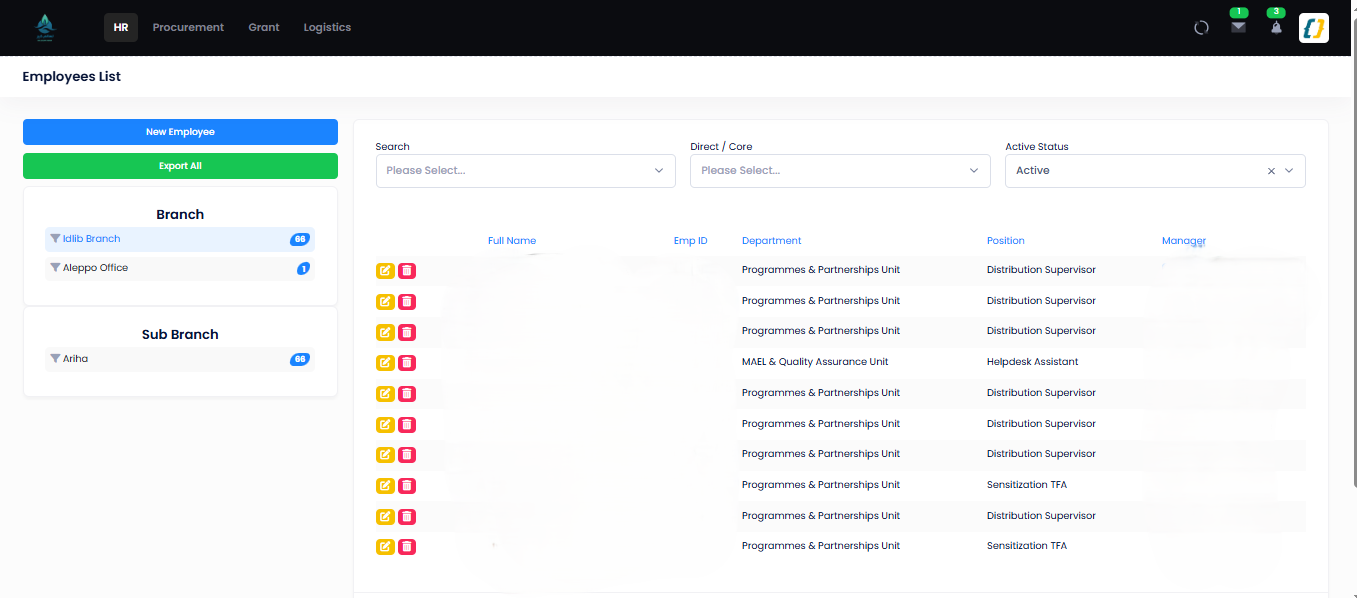Viewport: 1357px width, 598px height.
Task: Open the Search select dropdown
Action: (526, 171)
